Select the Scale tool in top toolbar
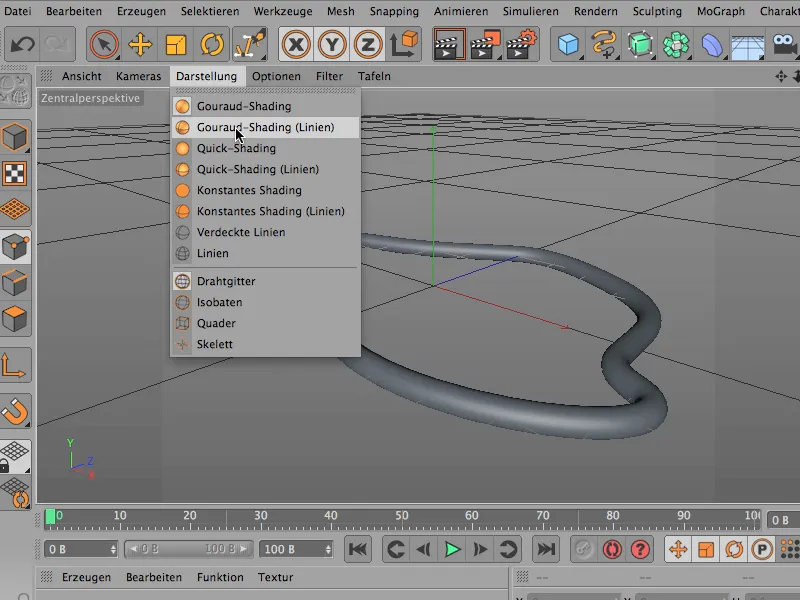 click(x=176, y=44)
